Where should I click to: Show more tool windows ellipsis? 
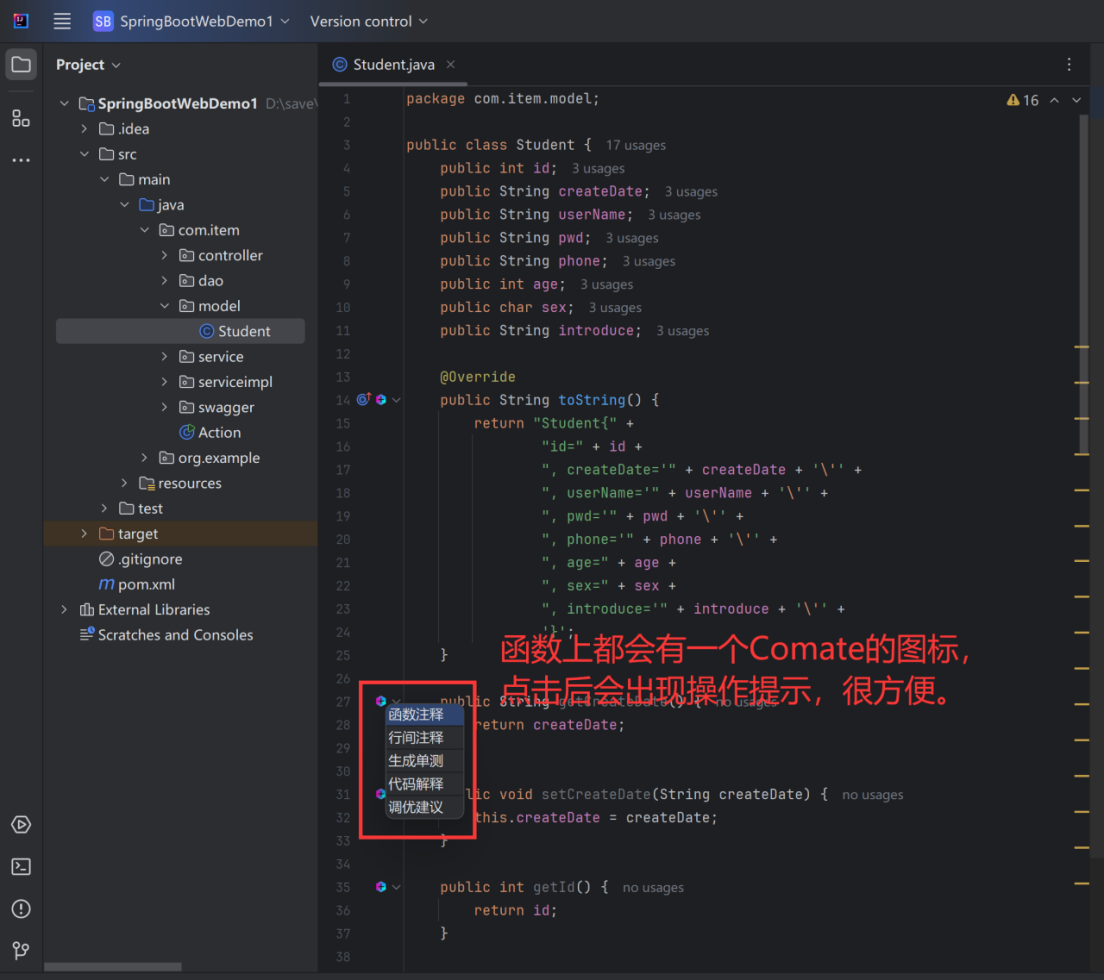[x=21, y=160]
